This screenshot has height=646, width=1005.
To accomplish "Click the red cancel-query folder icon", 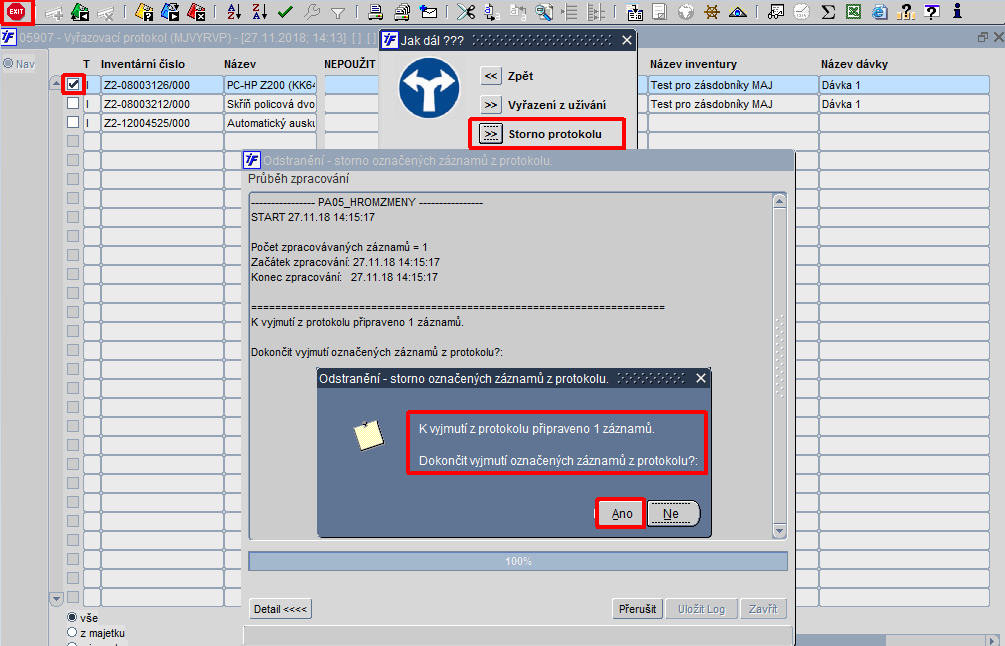I will pos(195,12).
